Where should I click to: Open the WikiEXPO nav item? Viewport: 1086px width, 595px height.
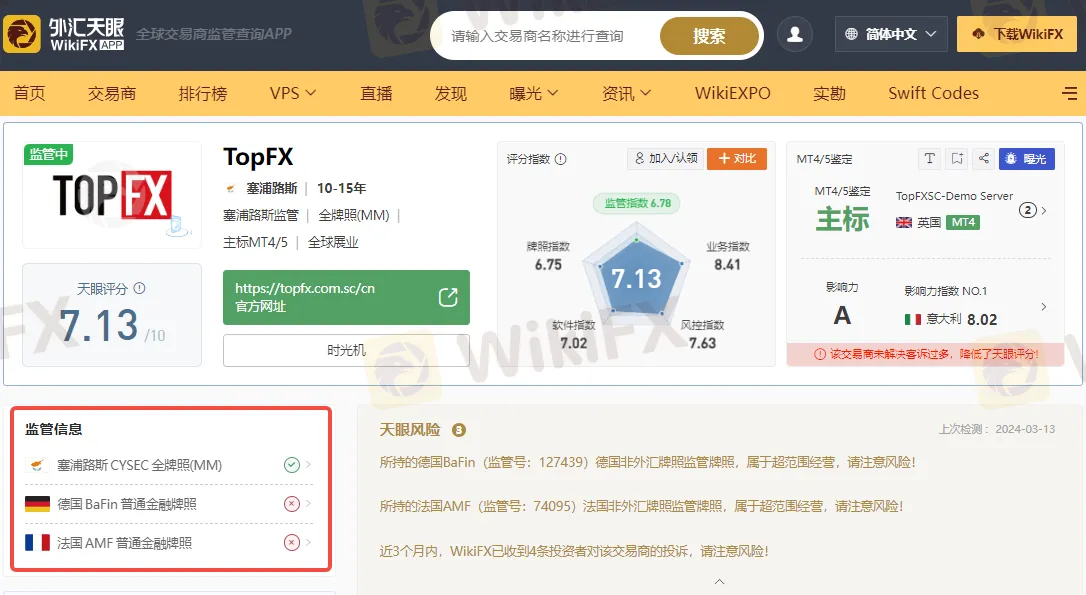pos(732,93)
